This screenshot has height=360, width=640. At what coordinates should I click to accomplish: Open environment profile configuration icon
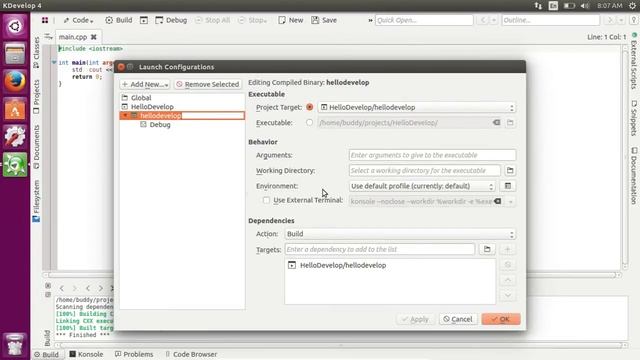508,186
